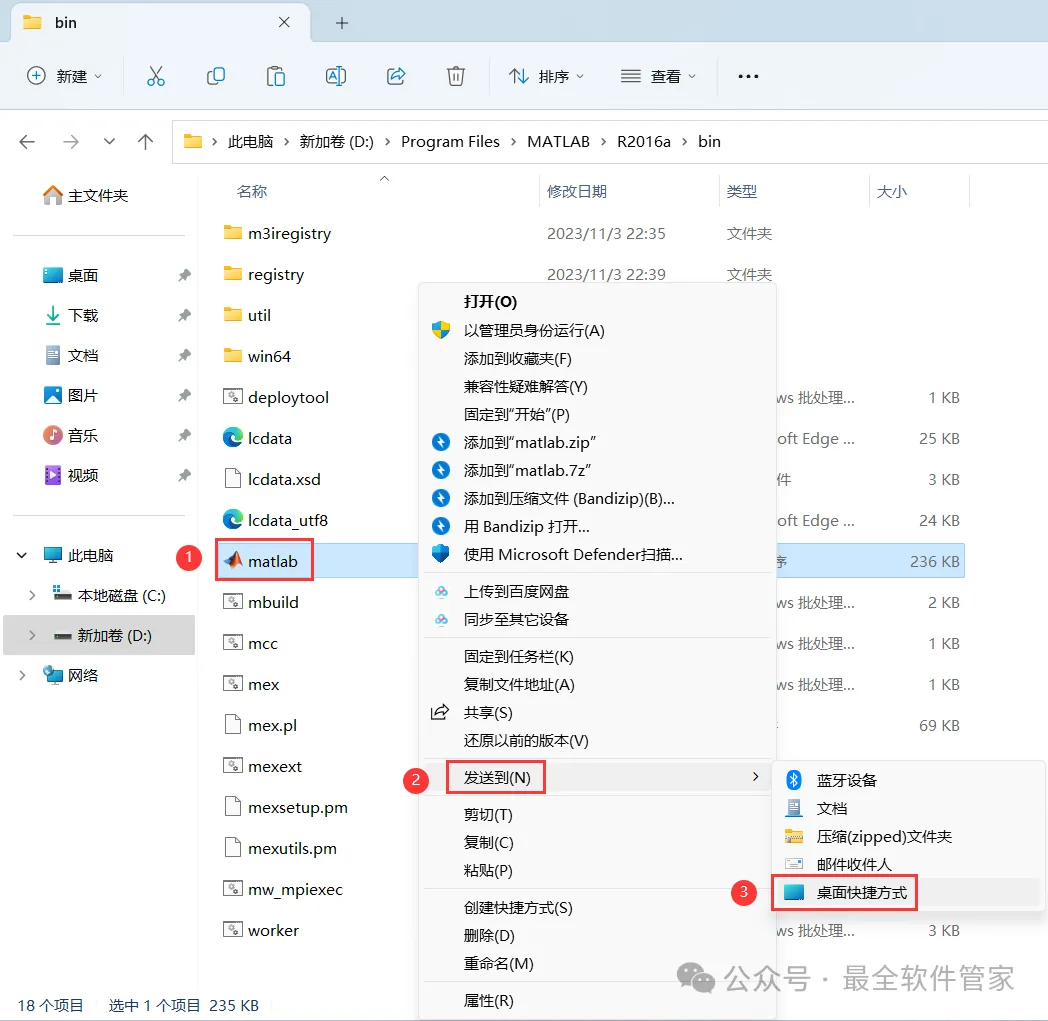
Task: Open the recent locations chevron dropdown
Action: [x=110, y=142]
